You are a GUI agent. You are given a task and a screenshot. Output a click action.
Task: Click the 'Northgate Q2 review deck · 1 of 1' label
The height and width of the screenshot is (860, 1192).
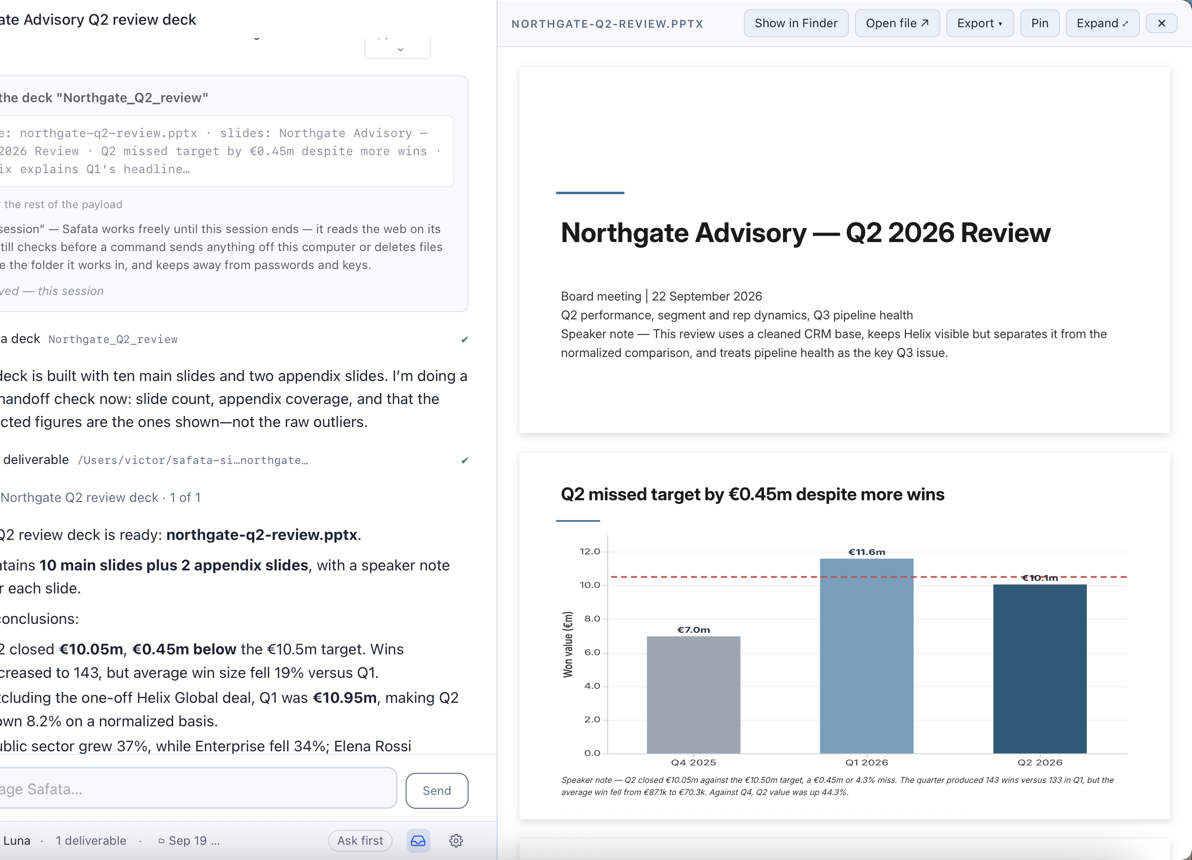click(x=100, y=497)
